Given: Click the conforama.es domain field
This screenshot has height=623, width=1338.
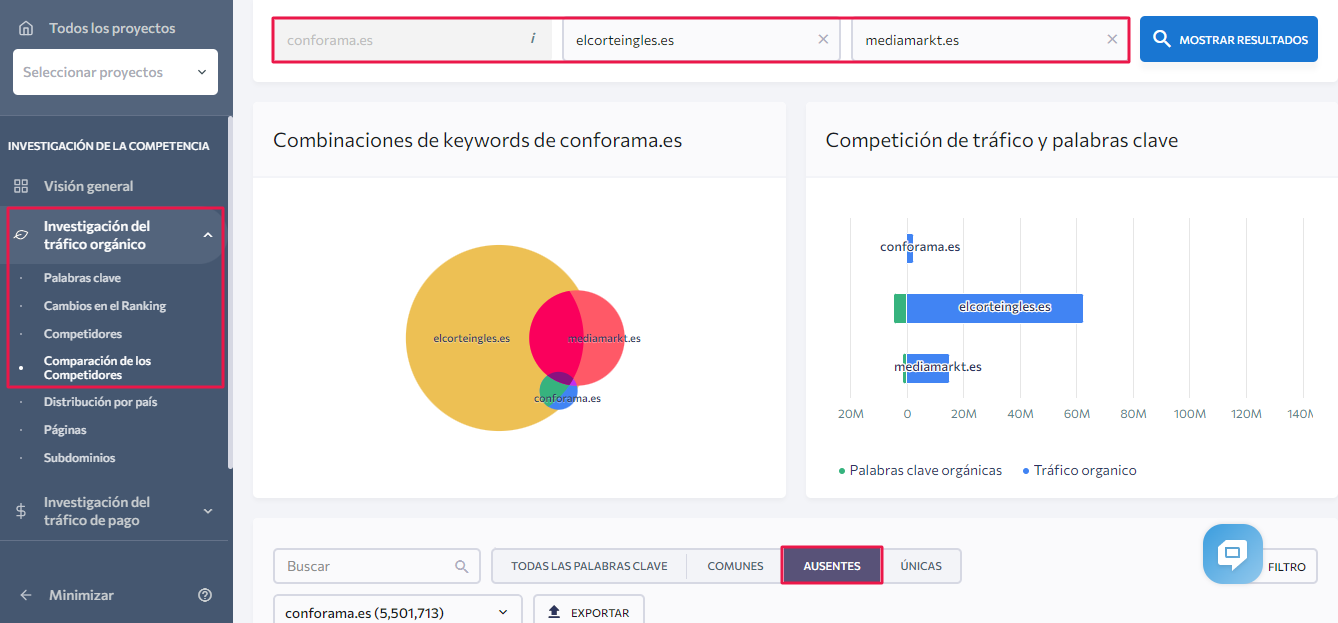Looking at the screenshot, I should 413,40.
